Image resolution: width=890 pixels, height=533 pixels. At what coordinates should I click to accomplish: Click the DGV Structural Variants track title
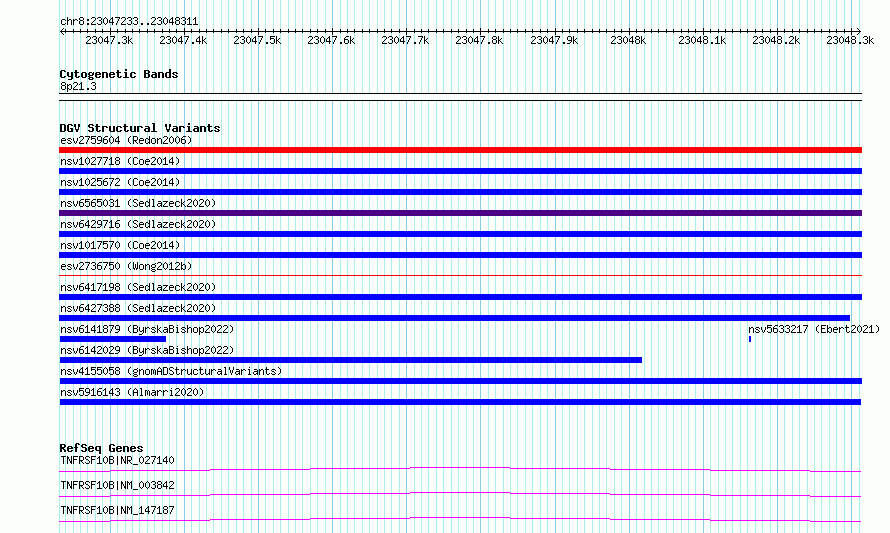140,128
